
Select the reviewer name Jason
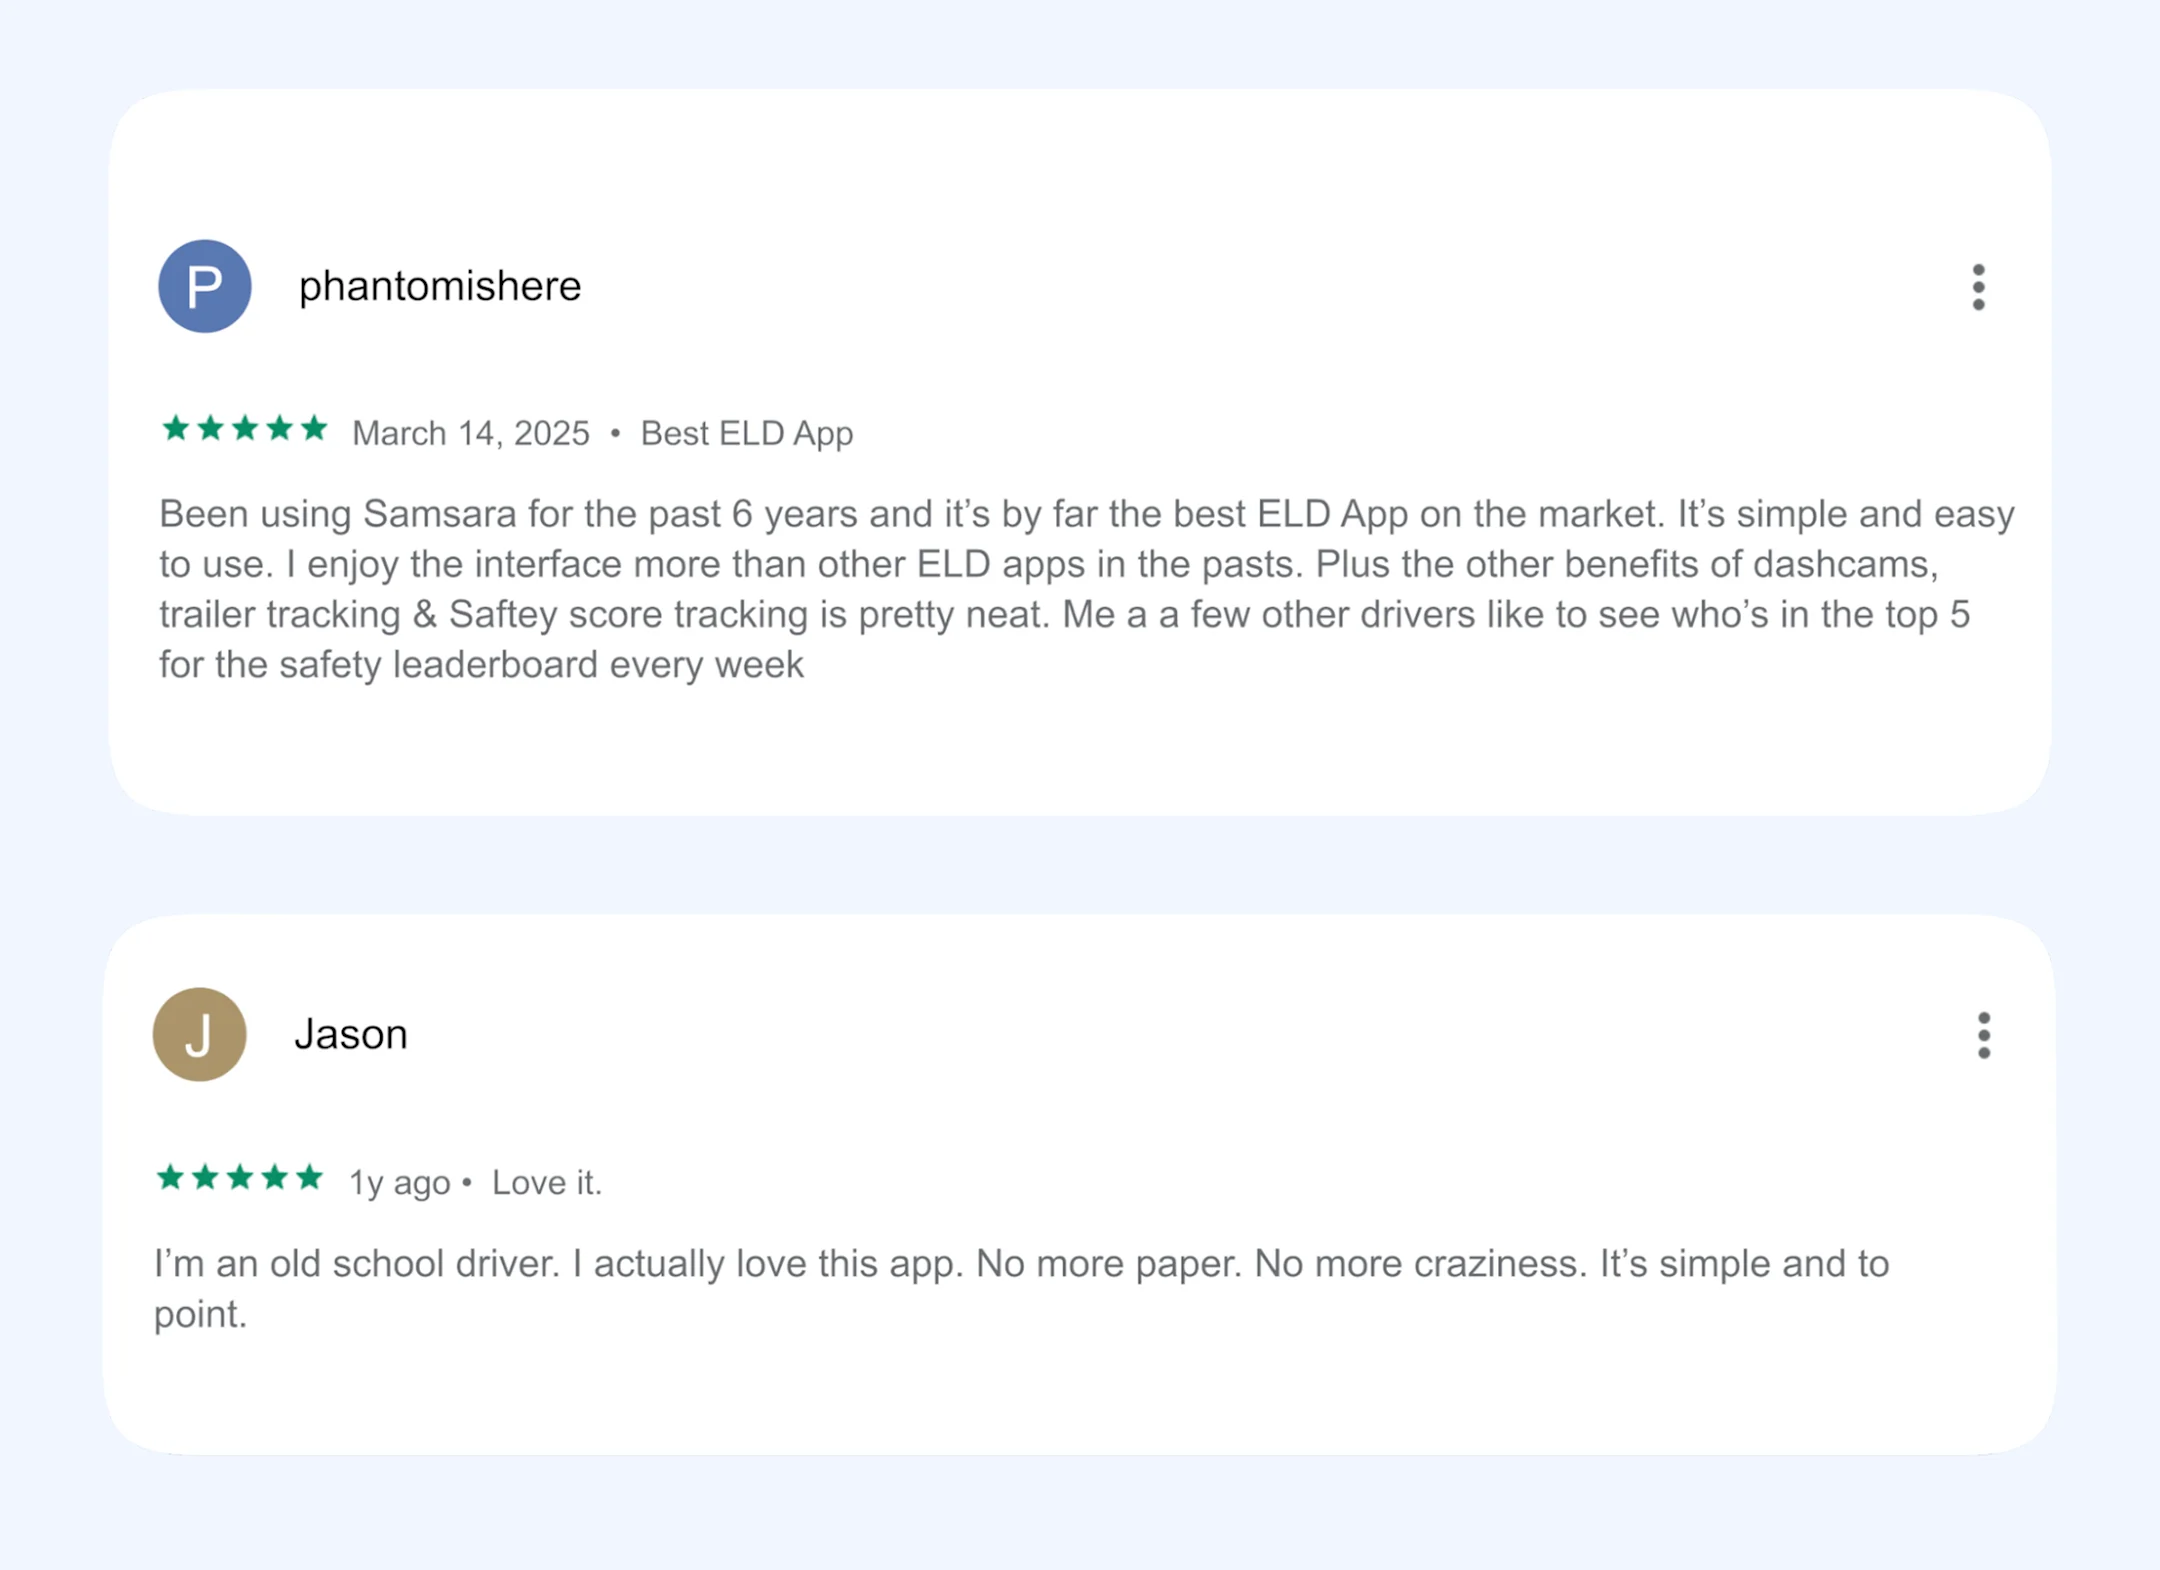[351, 1035]
